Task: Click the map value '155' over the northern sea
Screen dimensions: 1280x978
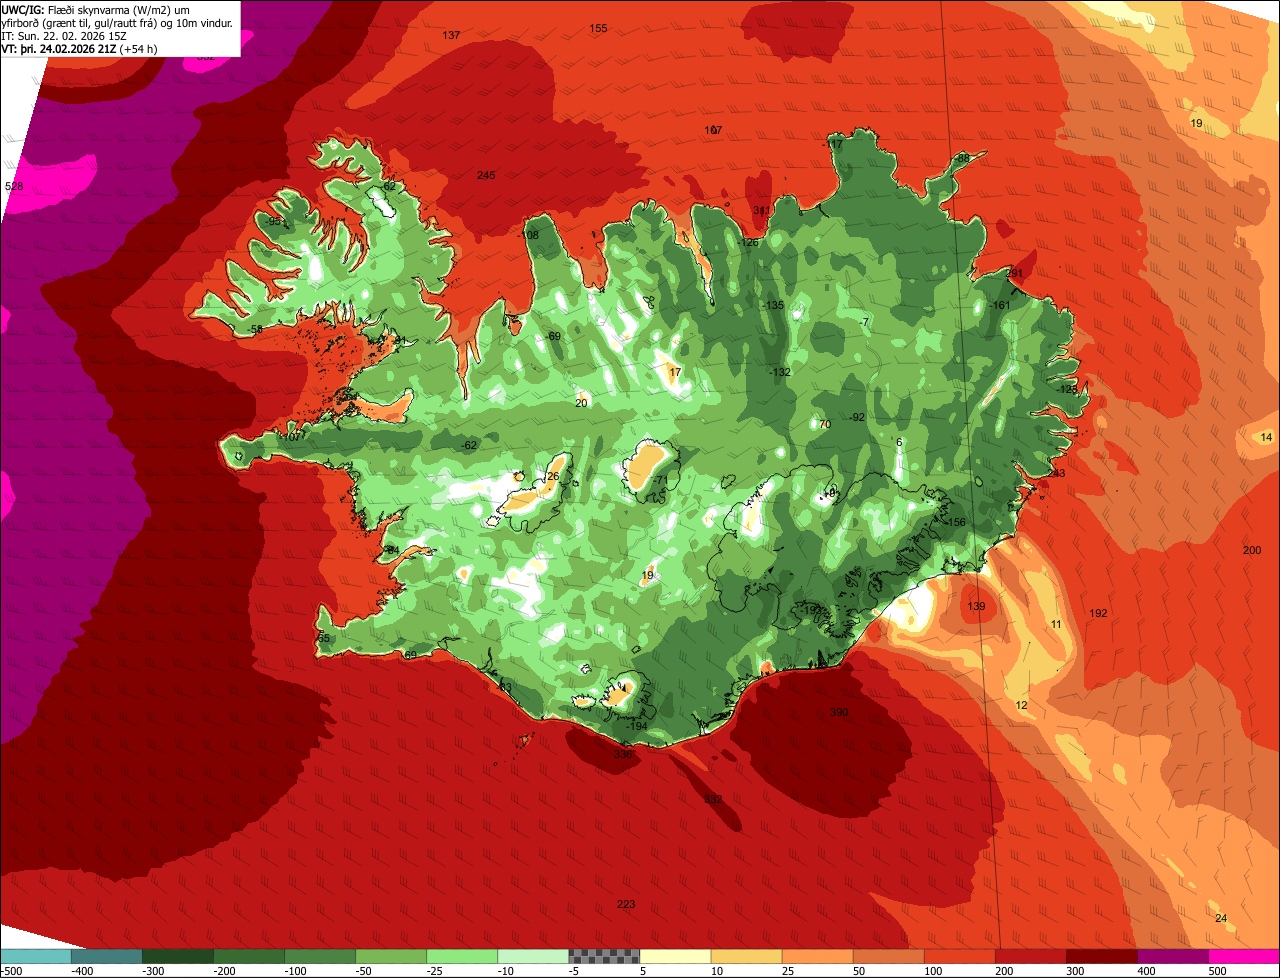Action: click(x=598, y=28)
